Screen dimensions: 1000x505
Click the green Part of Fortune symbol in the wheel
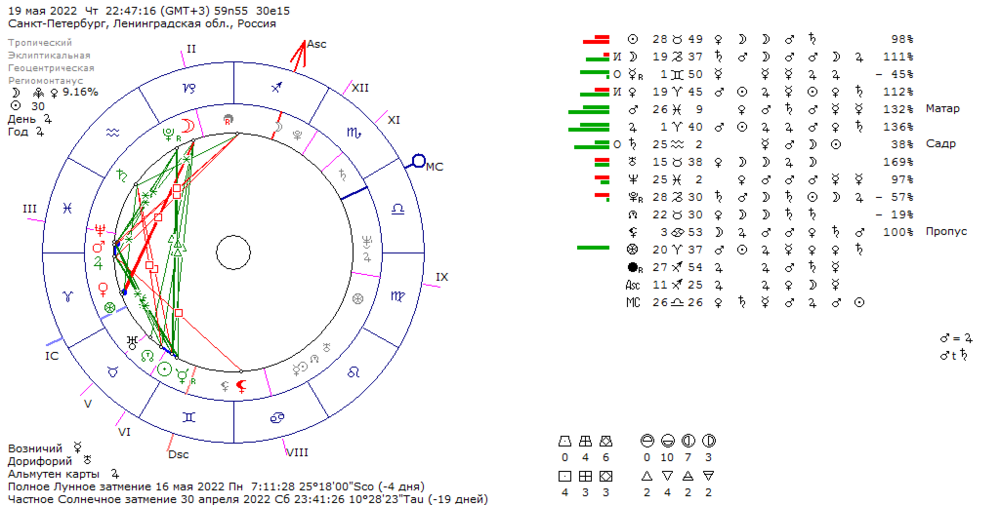[x=110, y=307]
